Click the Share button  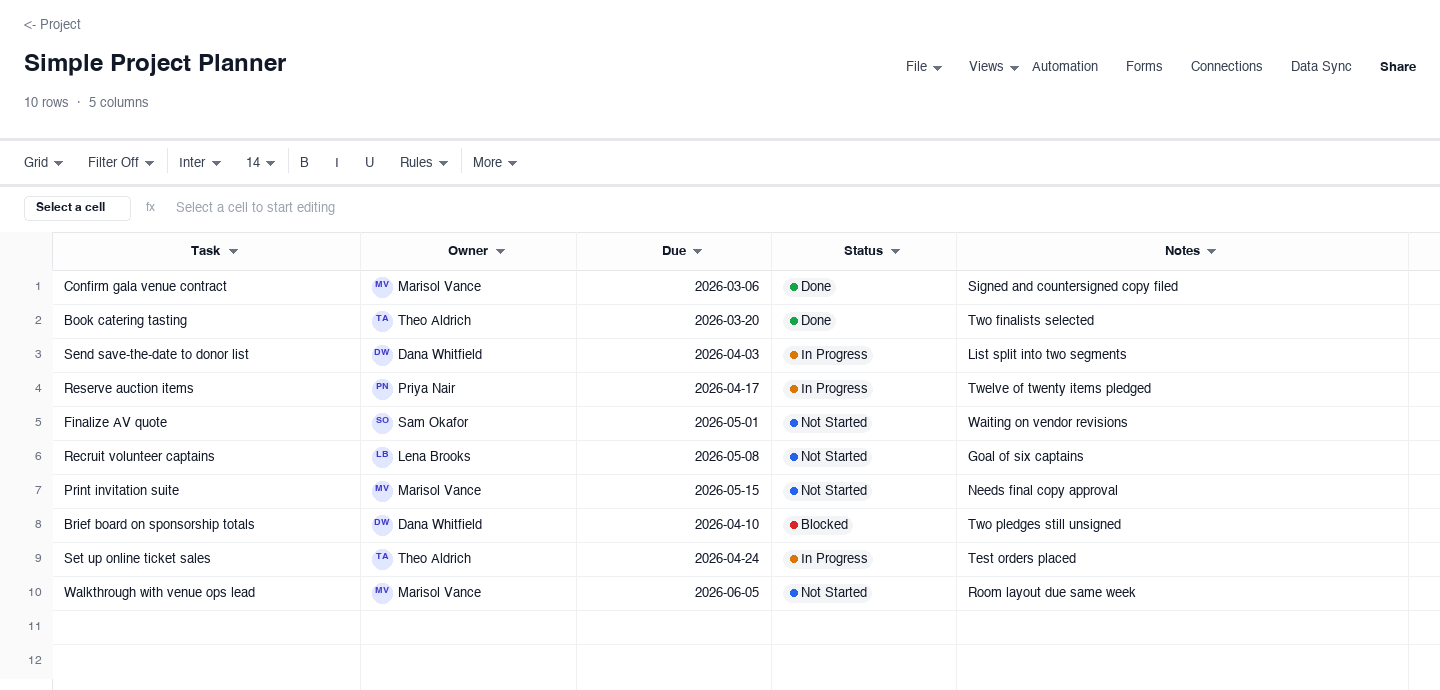tap(1398, 67)
